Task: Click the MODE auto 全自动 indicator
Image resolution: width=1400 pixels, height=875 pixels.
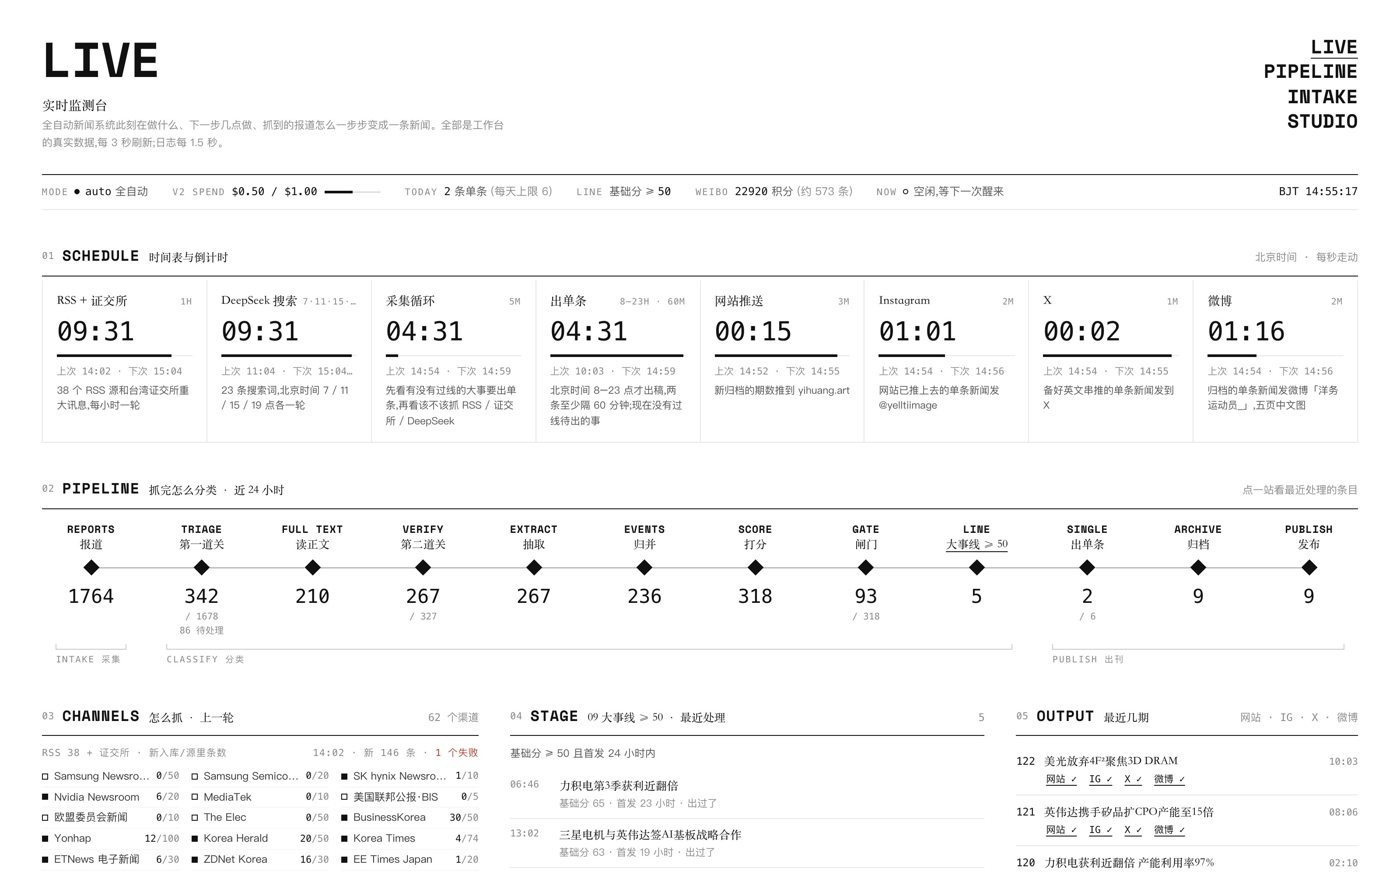Action: click(x=95, y=192)
